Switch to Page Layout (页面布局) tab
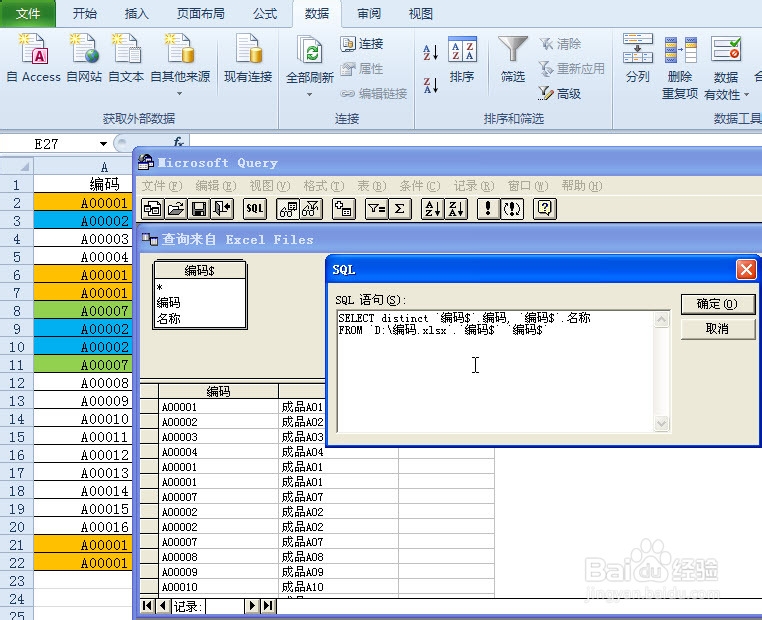762x620 pixels. click(x=201, y=14)
